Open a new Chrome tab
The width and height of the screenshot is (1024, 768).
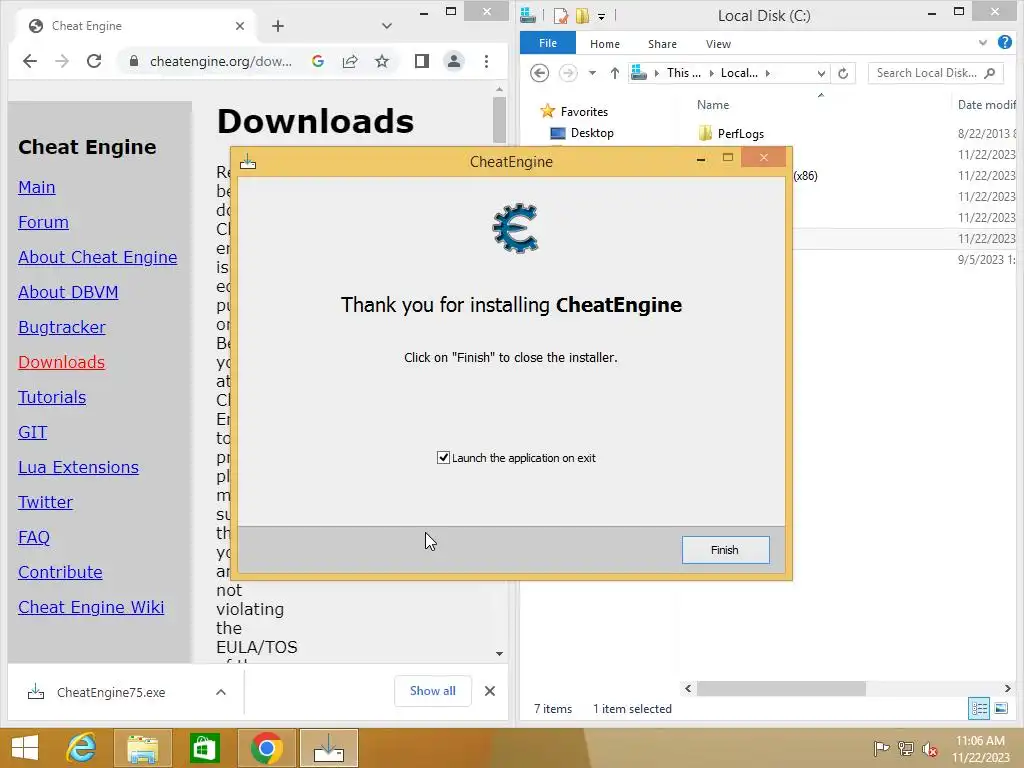(278, 26)
